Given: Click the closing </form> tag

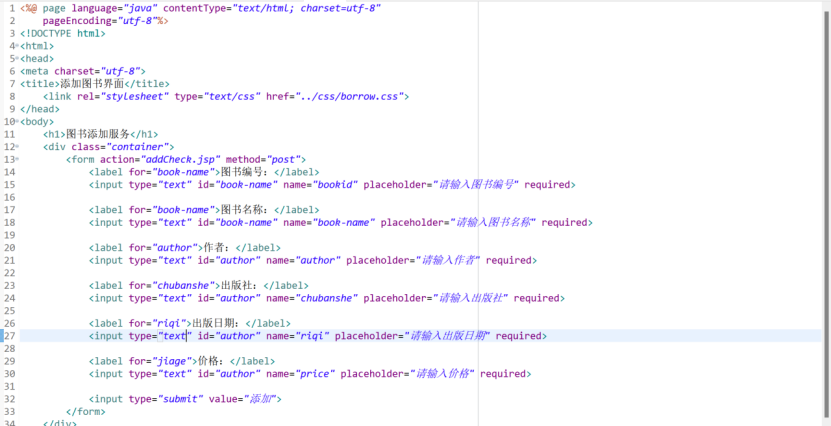Looking at the screenshot, I should 86,412.
